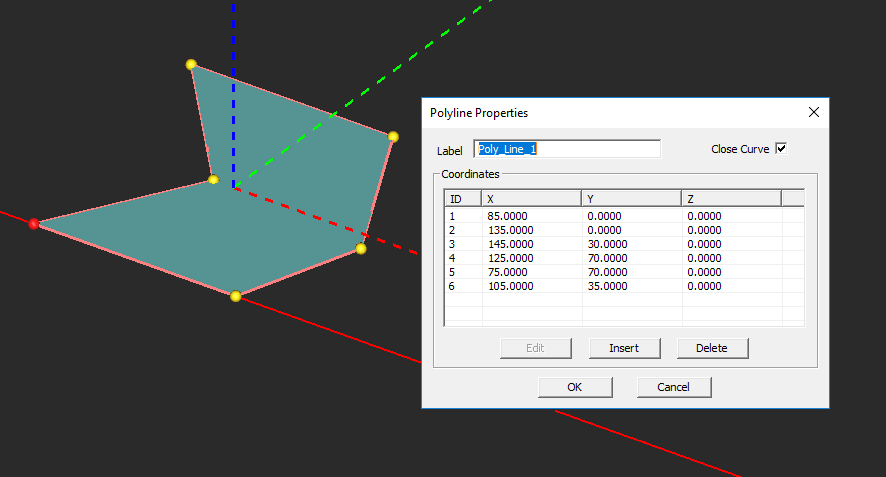Screen dimensions: 886x477
Task: Toggle the Close Curve checkbox
Action: [781, 149]
